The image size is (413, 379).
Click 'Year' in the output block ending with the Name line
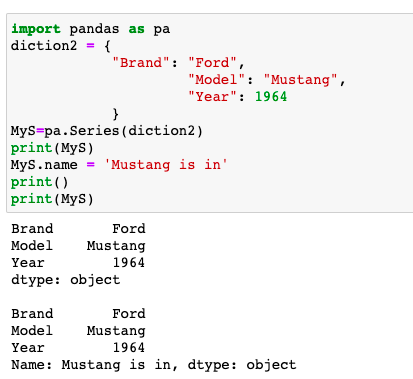28,348
